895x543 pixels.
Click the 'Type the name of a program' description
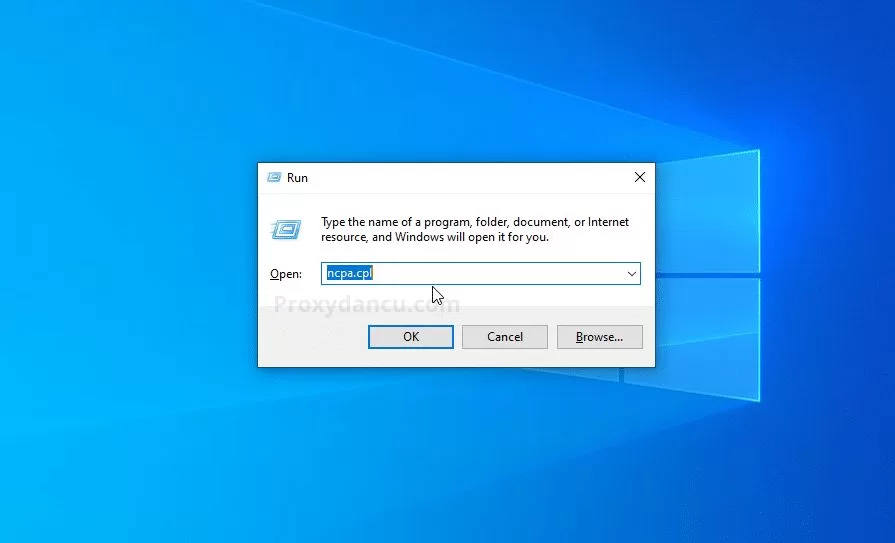[x=475, y=230]
